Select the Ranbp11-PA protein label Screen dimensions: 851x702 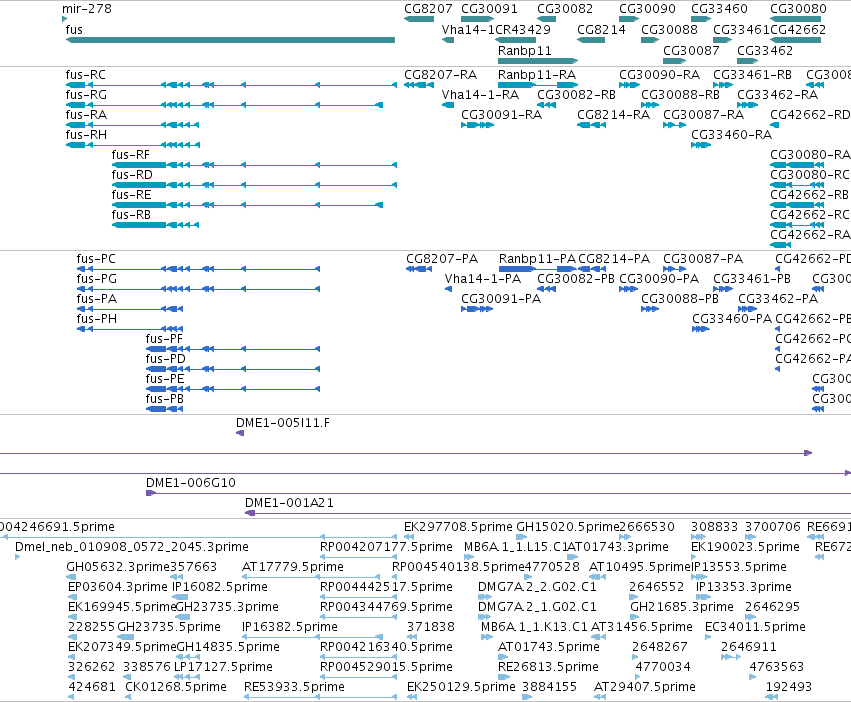tap(537, 259)
